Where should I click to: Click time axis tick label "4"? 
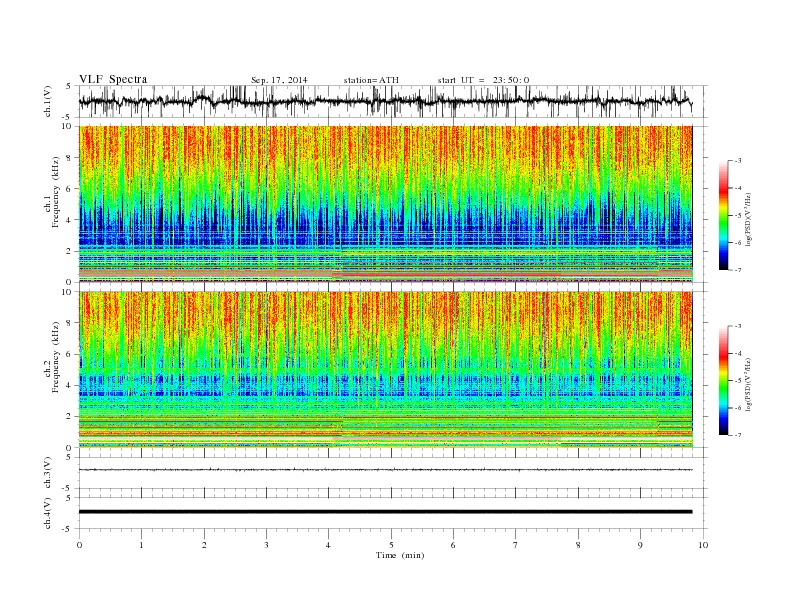328,545
